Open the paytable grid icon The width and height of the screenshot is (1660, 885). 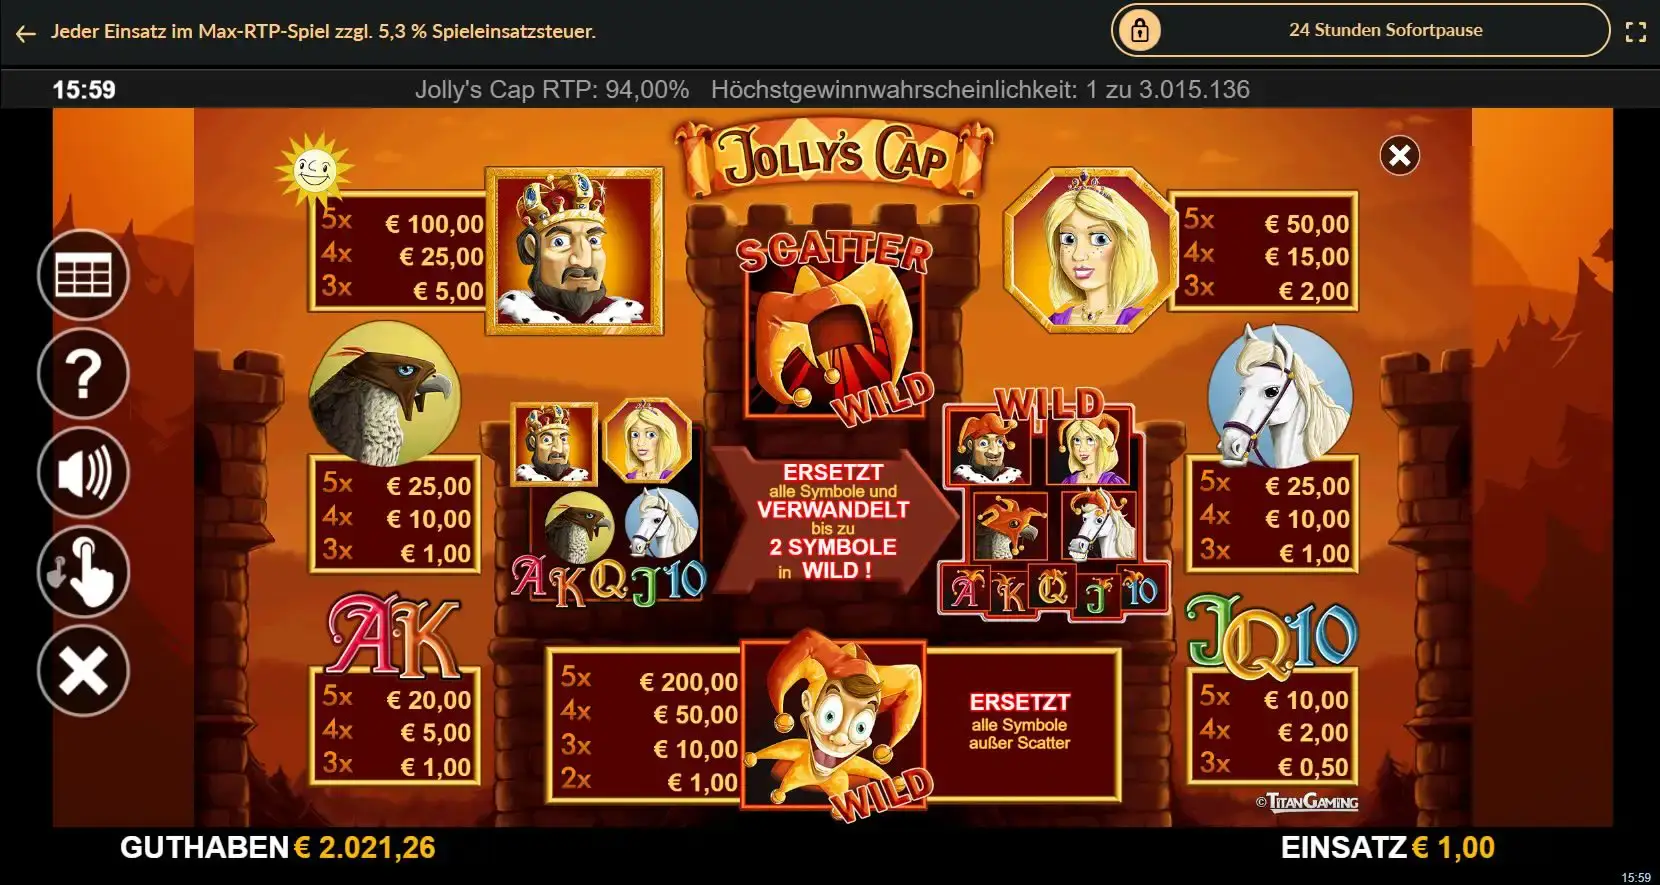pyautogui.click(x=83, y=275)
